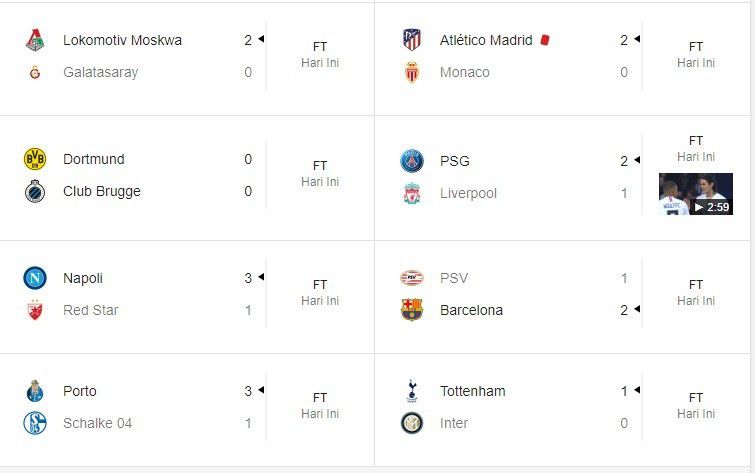The height and width of the screenshot is (473, 755).
Task: Select the Red Star team name
Action: [x=90, y=310]
